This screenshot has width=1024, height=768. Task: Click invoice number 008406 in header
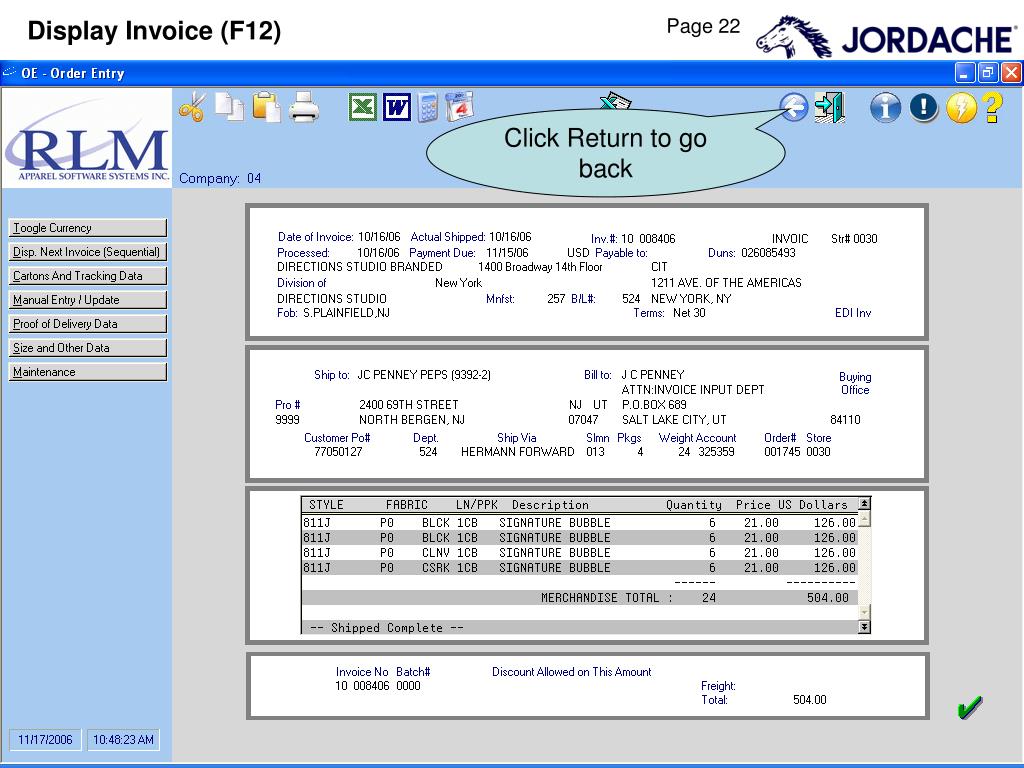[657, 239]
